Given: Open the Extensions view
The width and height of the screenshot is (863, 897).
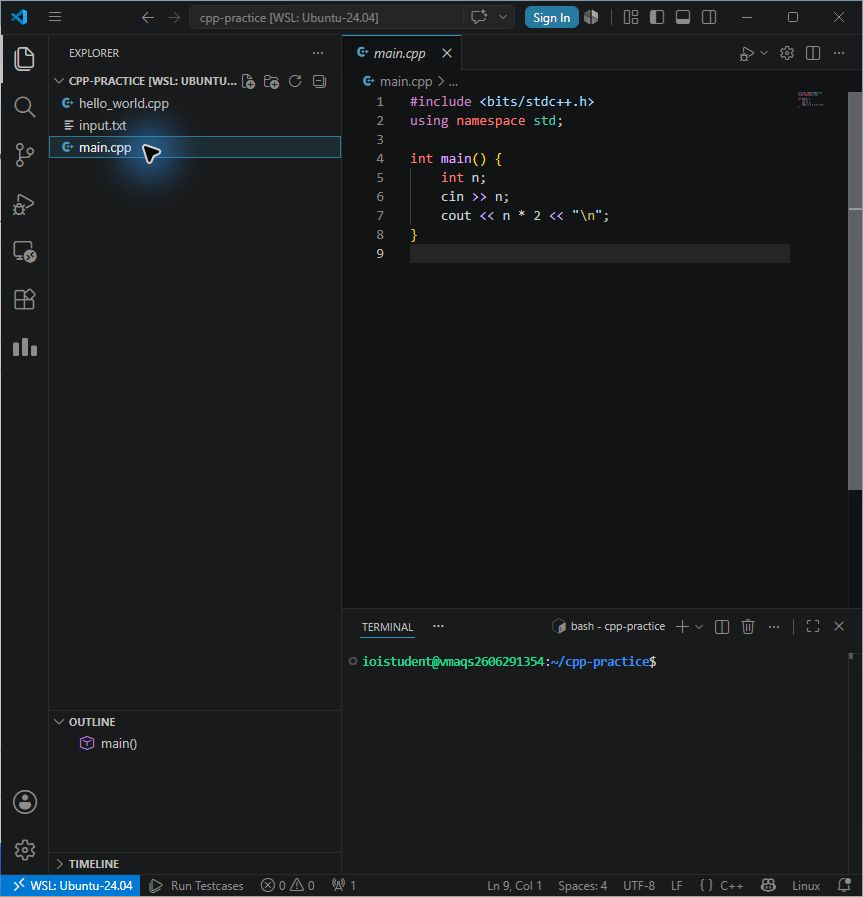Looking at the screenshot, I should coord(24,299).
